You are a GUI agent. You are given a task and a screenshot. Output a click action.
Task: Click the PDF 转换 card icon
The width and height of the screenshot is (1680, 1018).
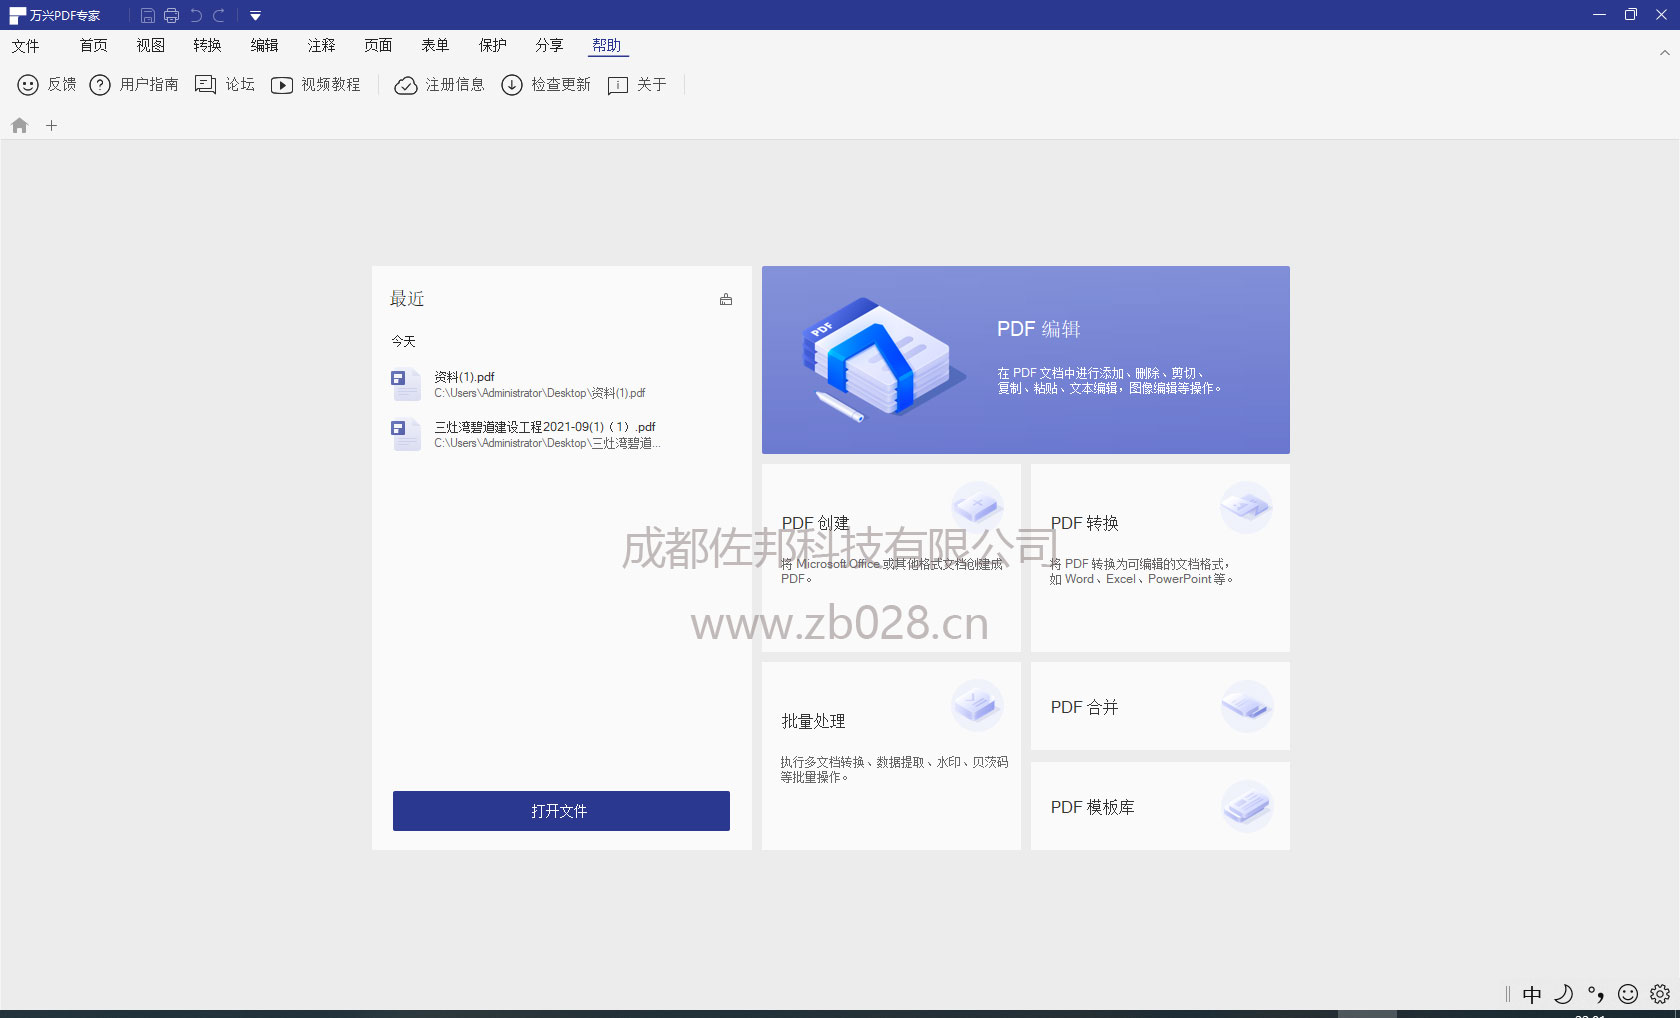point(1246,507)
